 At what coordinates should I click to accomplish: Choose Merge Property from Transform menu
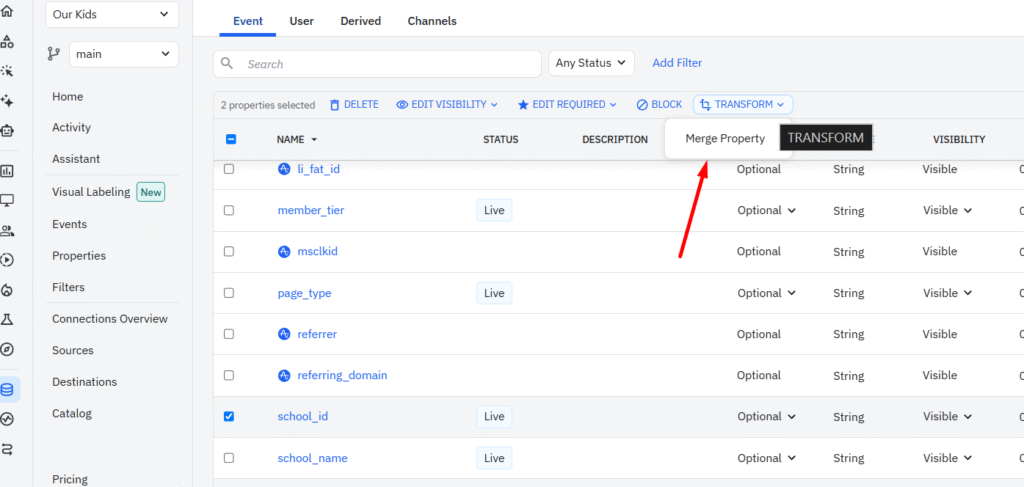(x=725, y=139)
